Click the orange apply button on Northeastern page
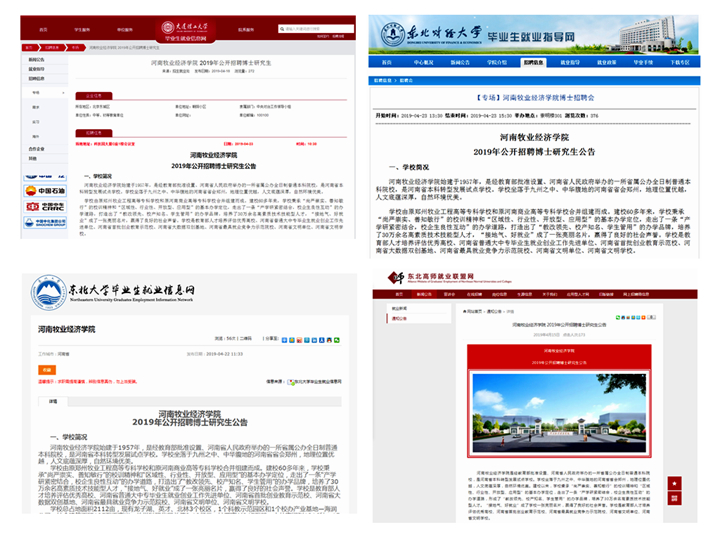 [x=47, y=370]
